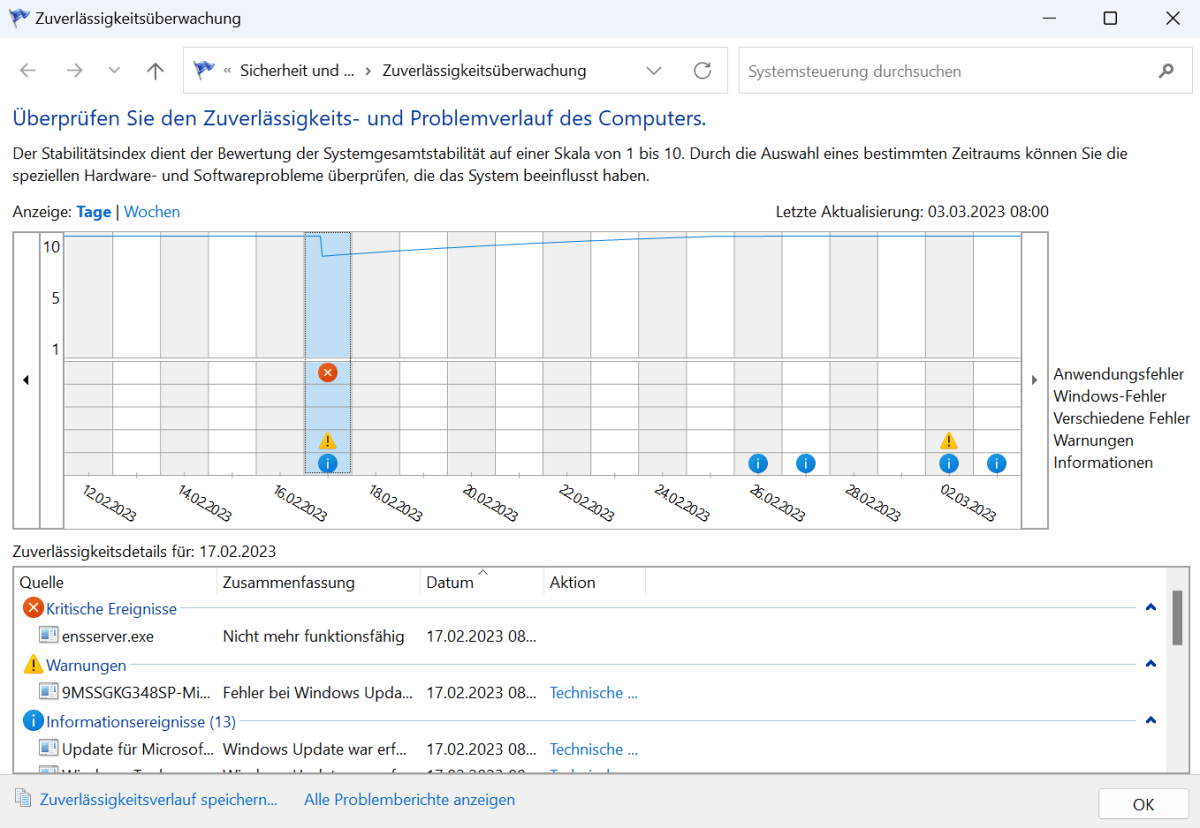
Task: Click Kritische Ereignisse group label
Action: 111,608
